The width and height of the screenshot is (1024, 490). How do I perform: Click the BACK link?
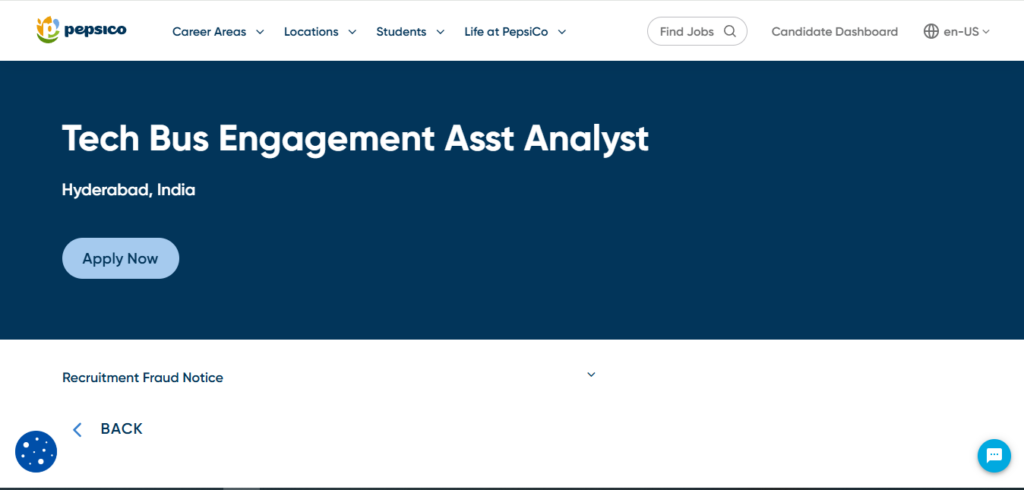[x=121, y=429]
